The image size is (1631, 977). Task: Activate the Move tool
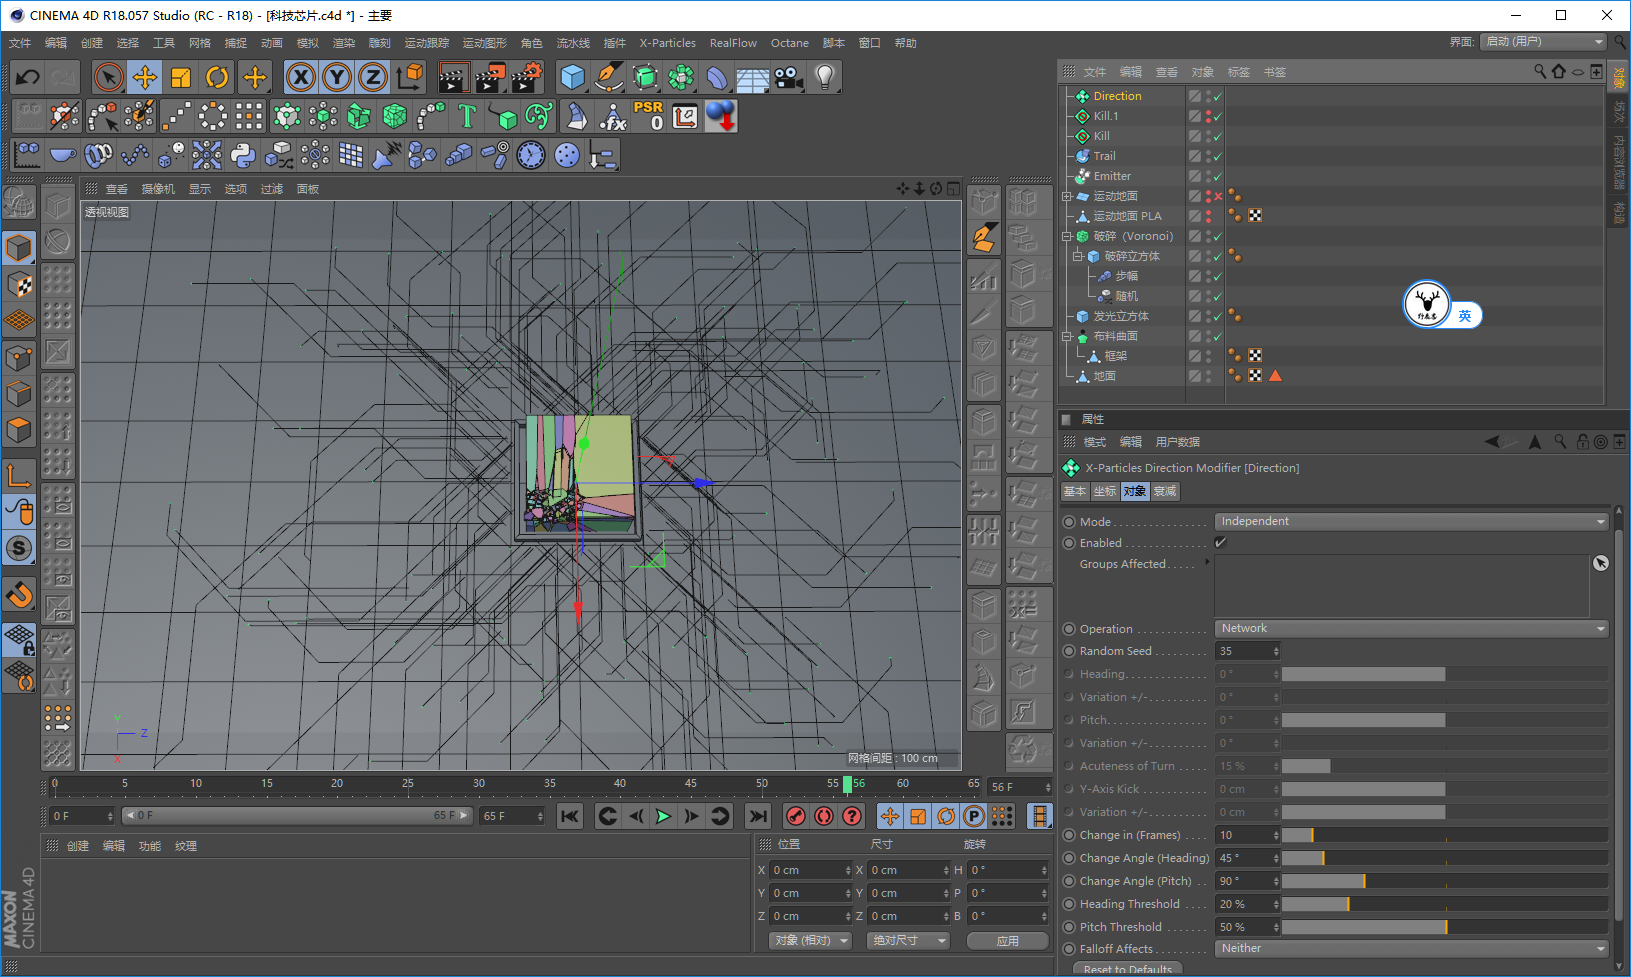[145, 78]
